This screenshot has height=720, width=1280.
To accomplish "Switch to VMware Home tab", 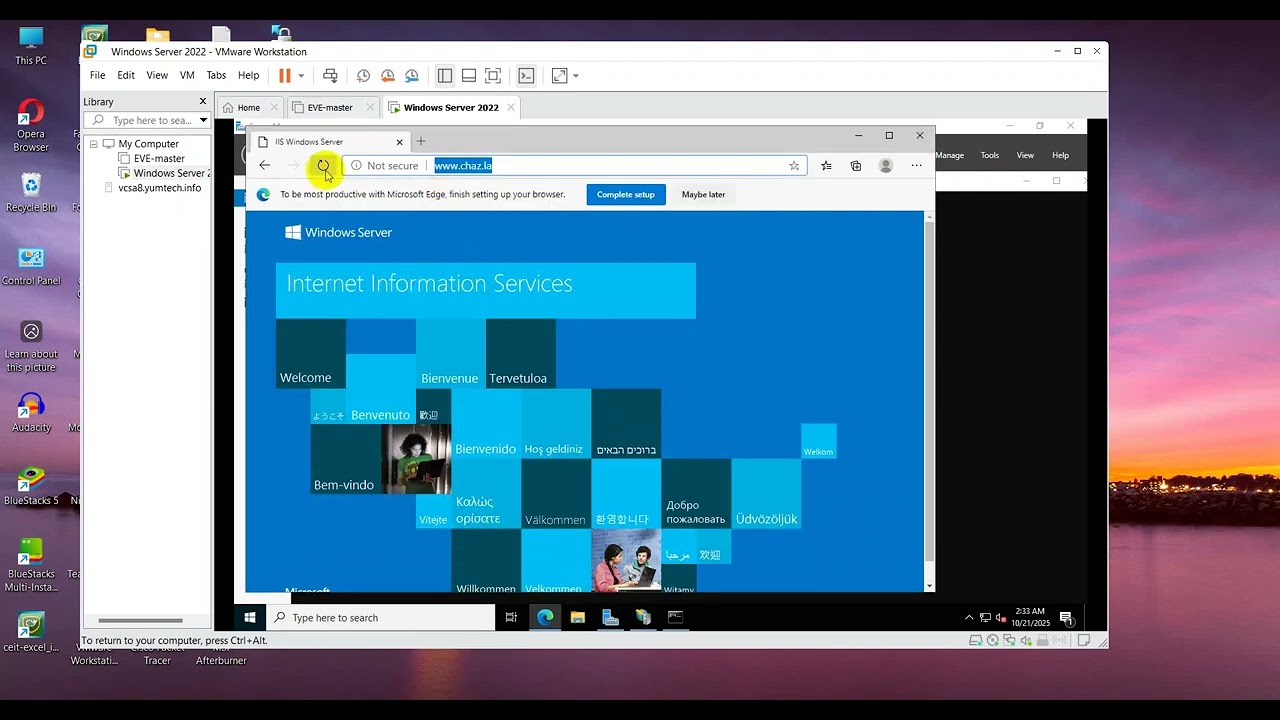I will pyautogui.click(x=249, y=107).
